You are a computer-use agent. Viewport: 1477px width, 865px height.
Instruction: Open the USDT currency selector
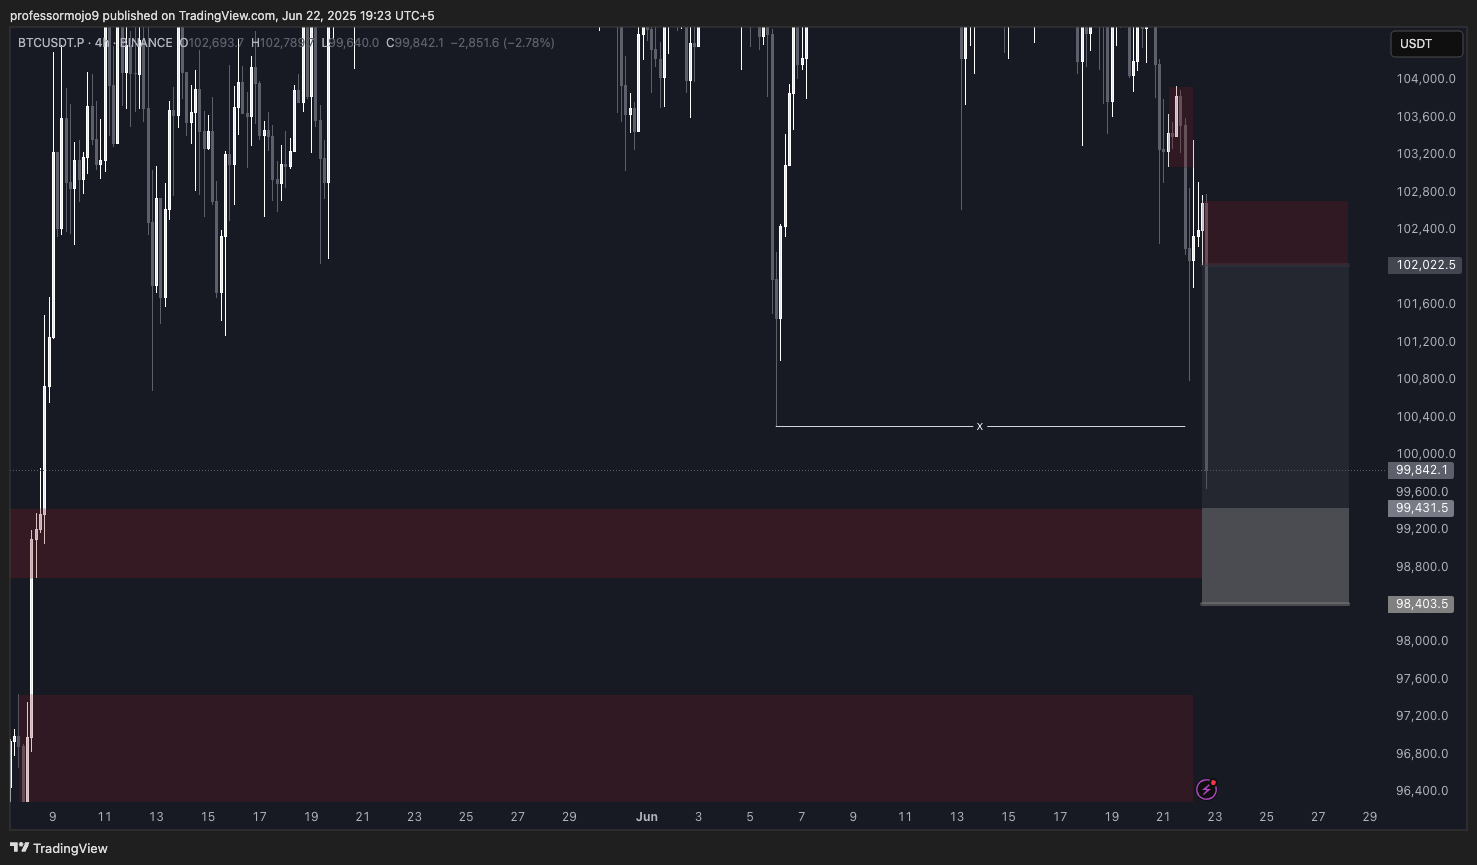coord(1427,44)
